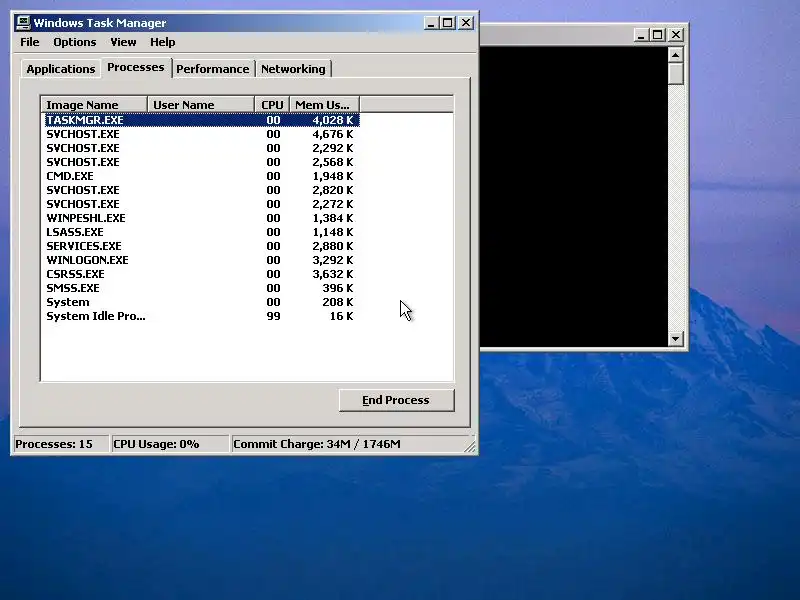Switch to the Performance tab
Screen dimensions: 800x600
pyautogui.click(x=213, y=69)
